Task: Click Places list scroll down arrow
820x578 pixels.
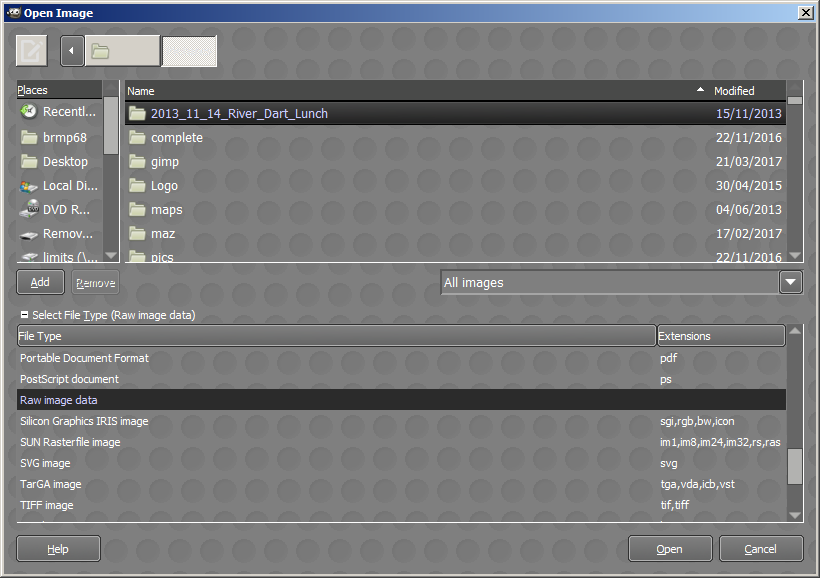Action: tap(111, 256)
